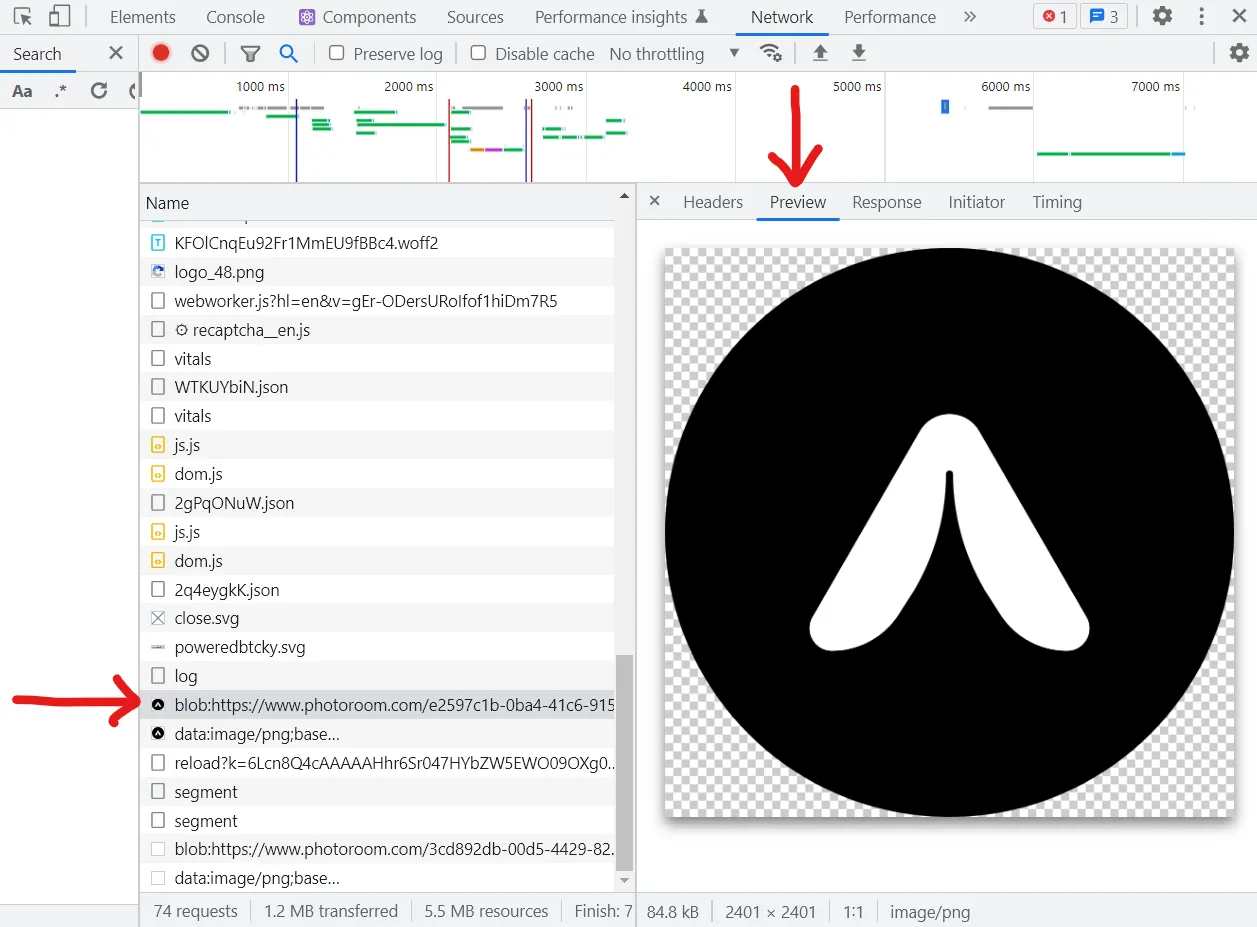
Task: Open the Headers tab of the request
Action: tap(713, 202)
